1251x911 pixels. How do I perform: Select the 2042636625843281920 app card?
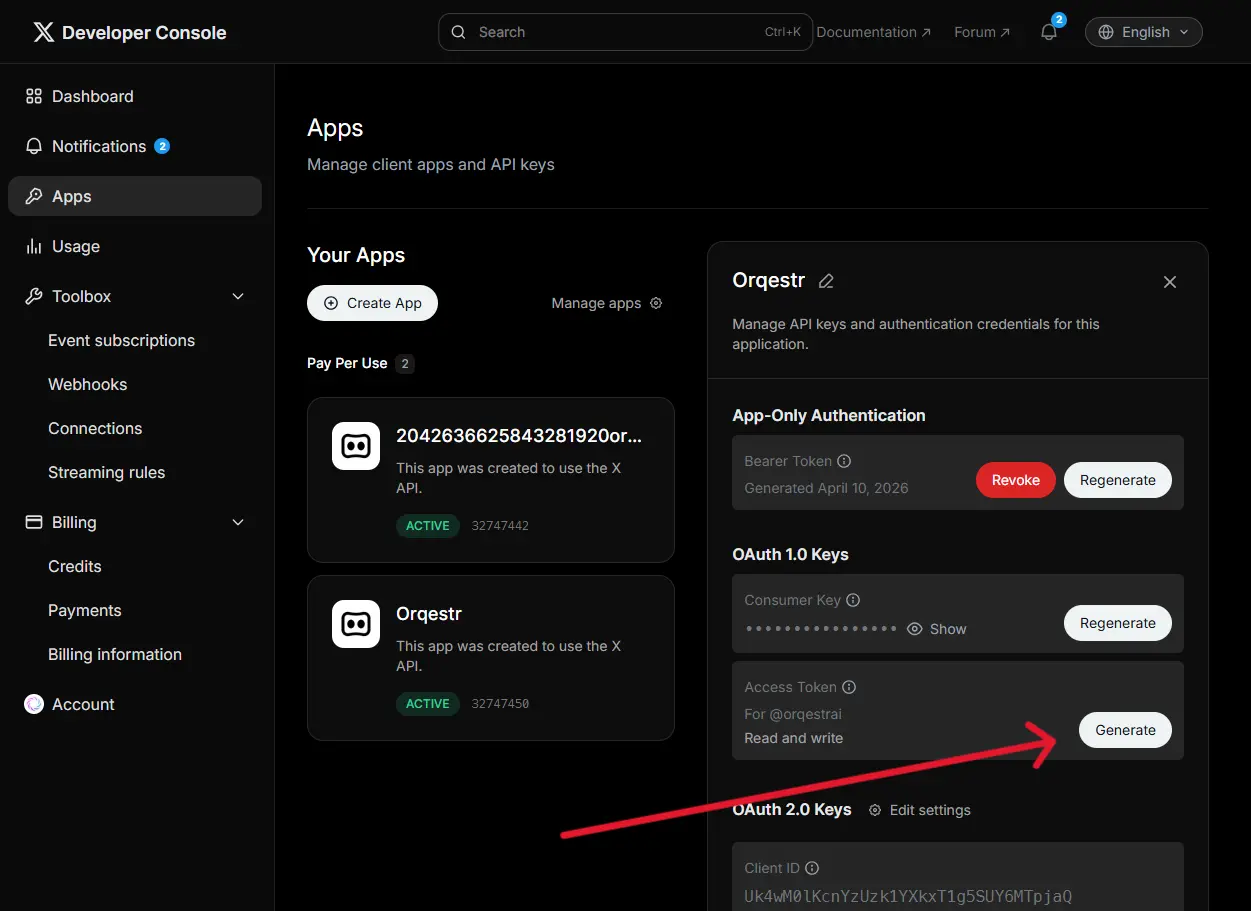tap(491, 480)
